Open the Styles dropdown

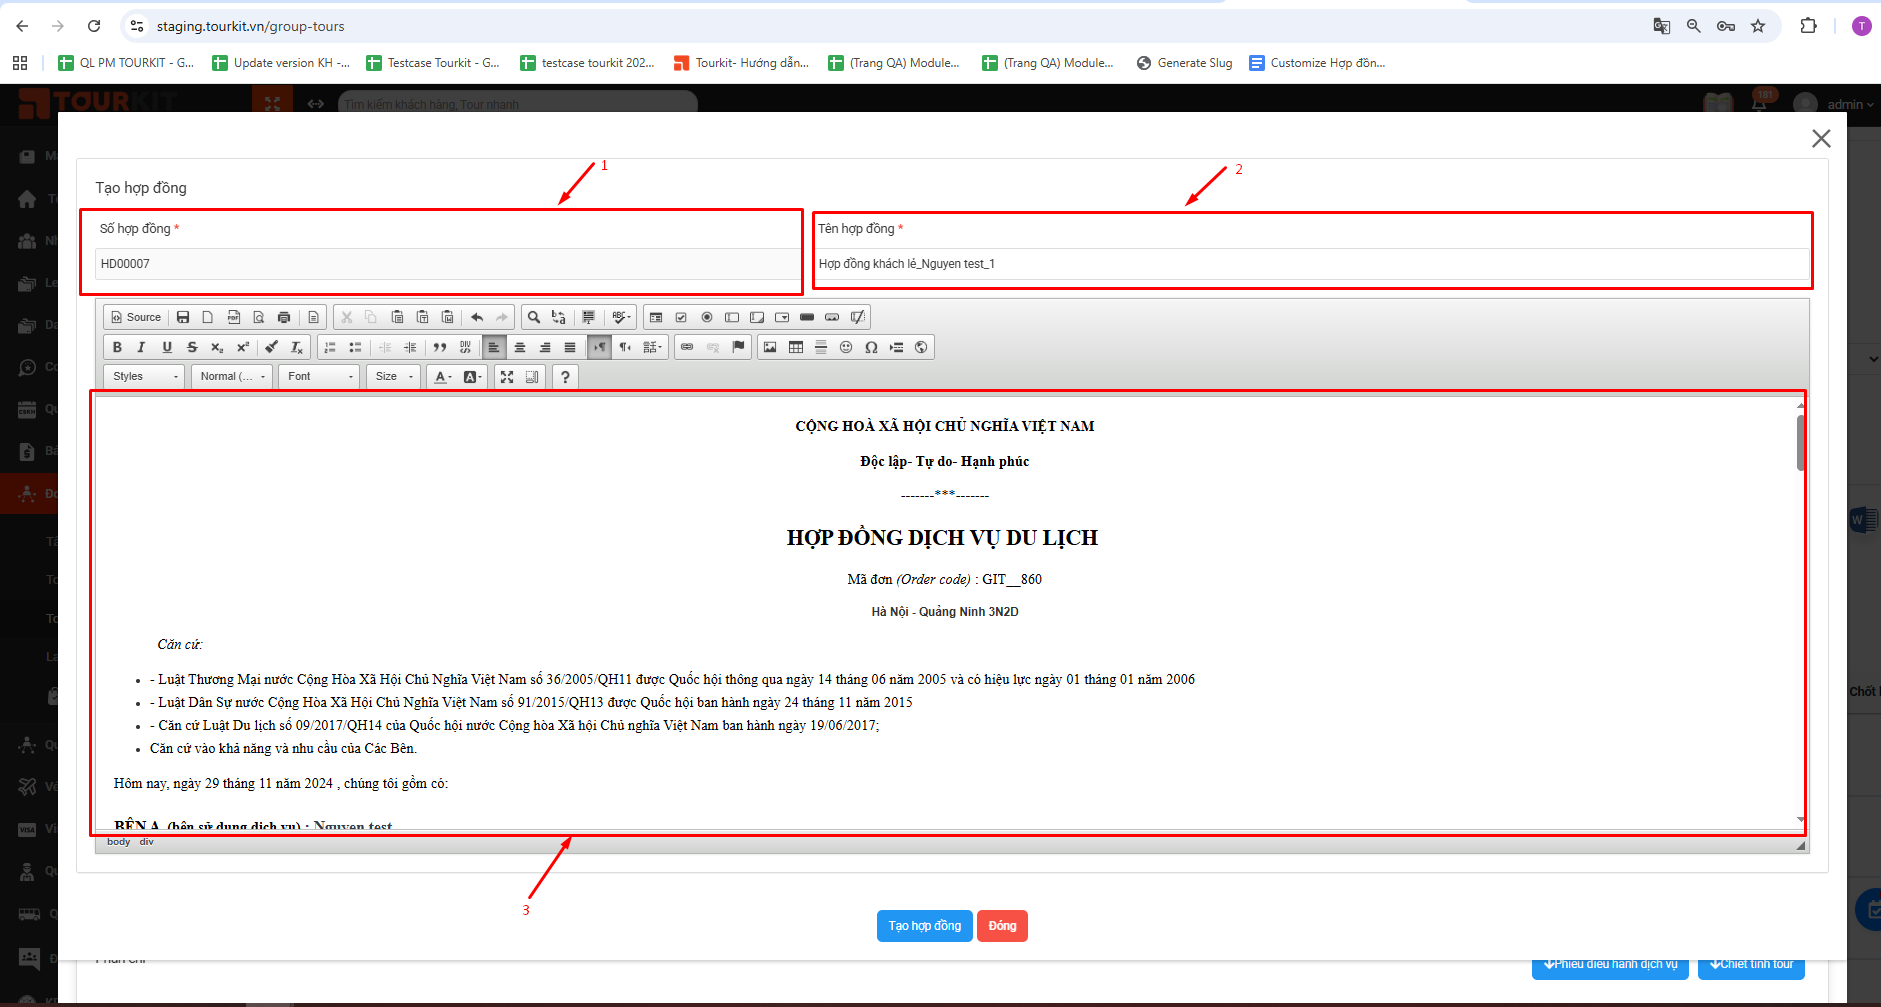point(145,377)
